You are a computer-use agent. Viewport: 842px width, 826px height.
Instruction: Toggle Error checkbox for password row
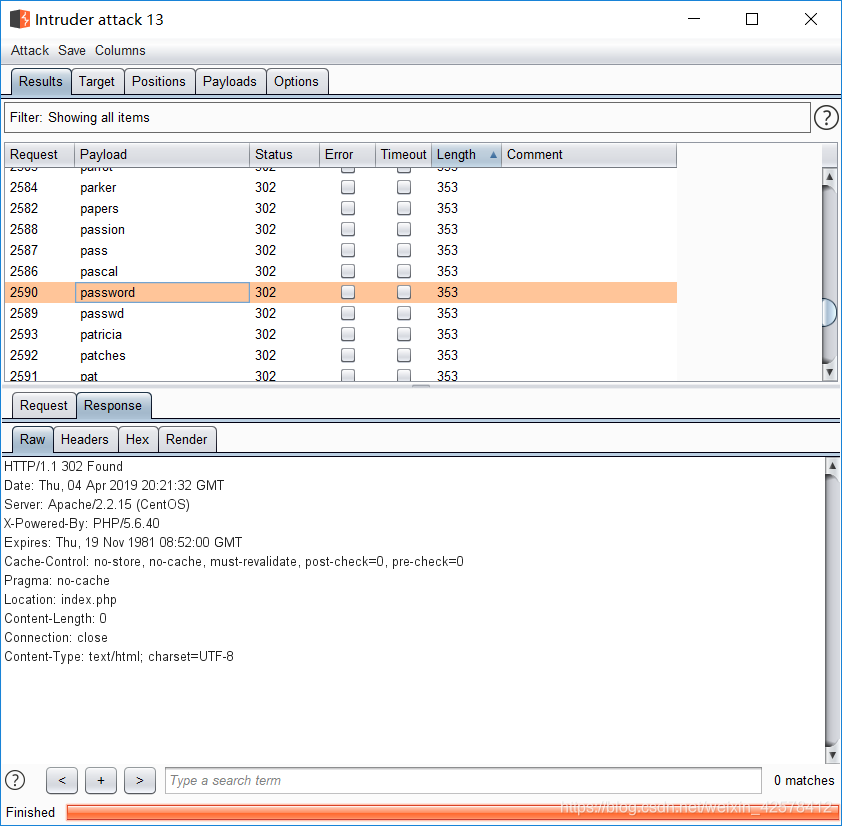tap(348, 292)
